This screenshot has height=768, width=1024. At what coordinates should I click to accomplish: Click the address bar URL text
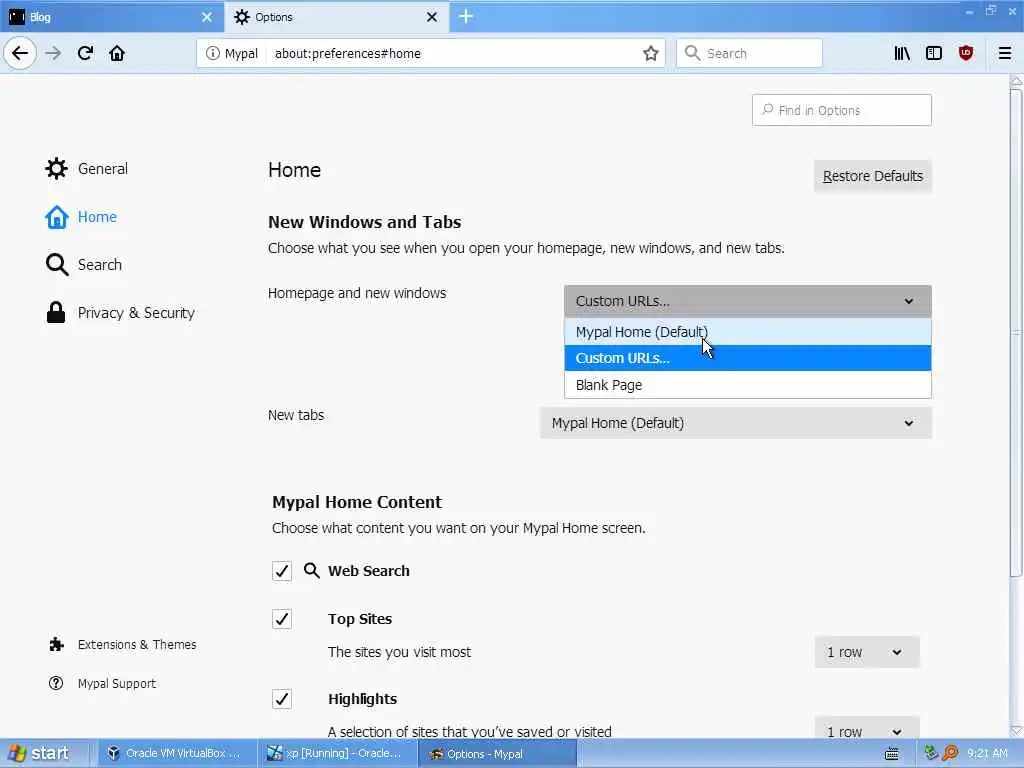coord(347,54)
